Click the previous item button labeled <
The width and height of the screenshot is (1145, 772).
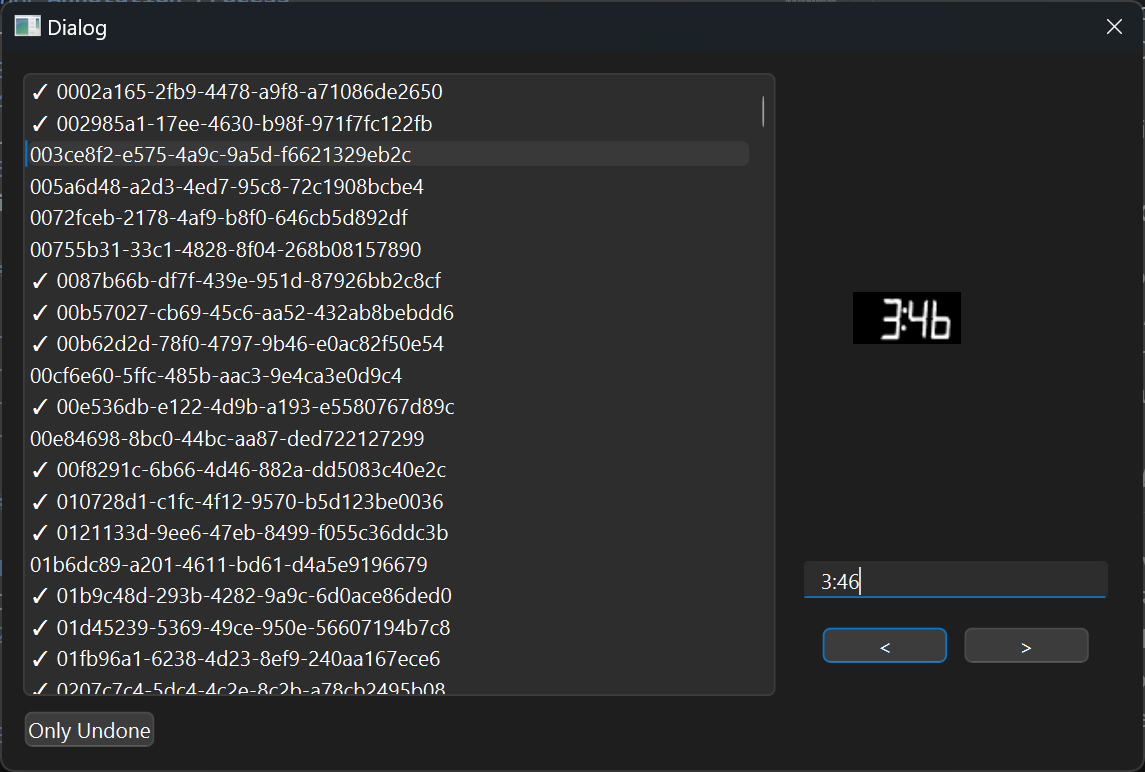click(x=884, y=646)
